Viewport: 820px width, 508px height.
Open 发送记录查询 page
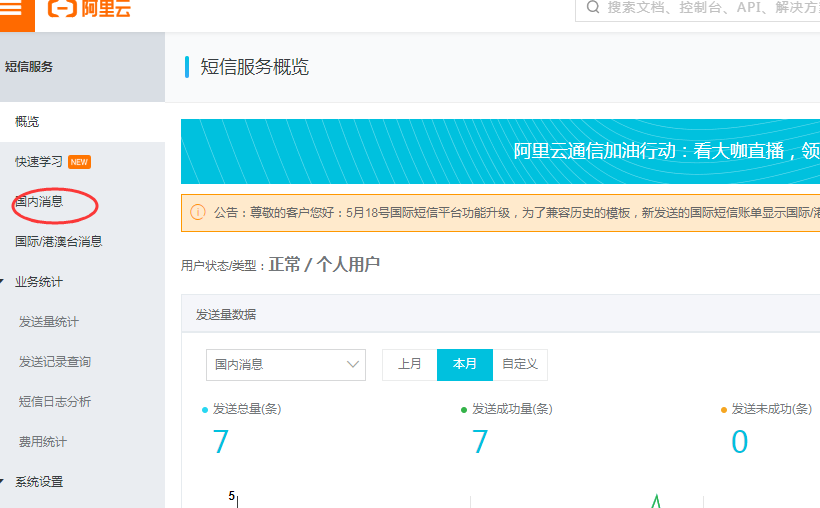click(55, 362)
